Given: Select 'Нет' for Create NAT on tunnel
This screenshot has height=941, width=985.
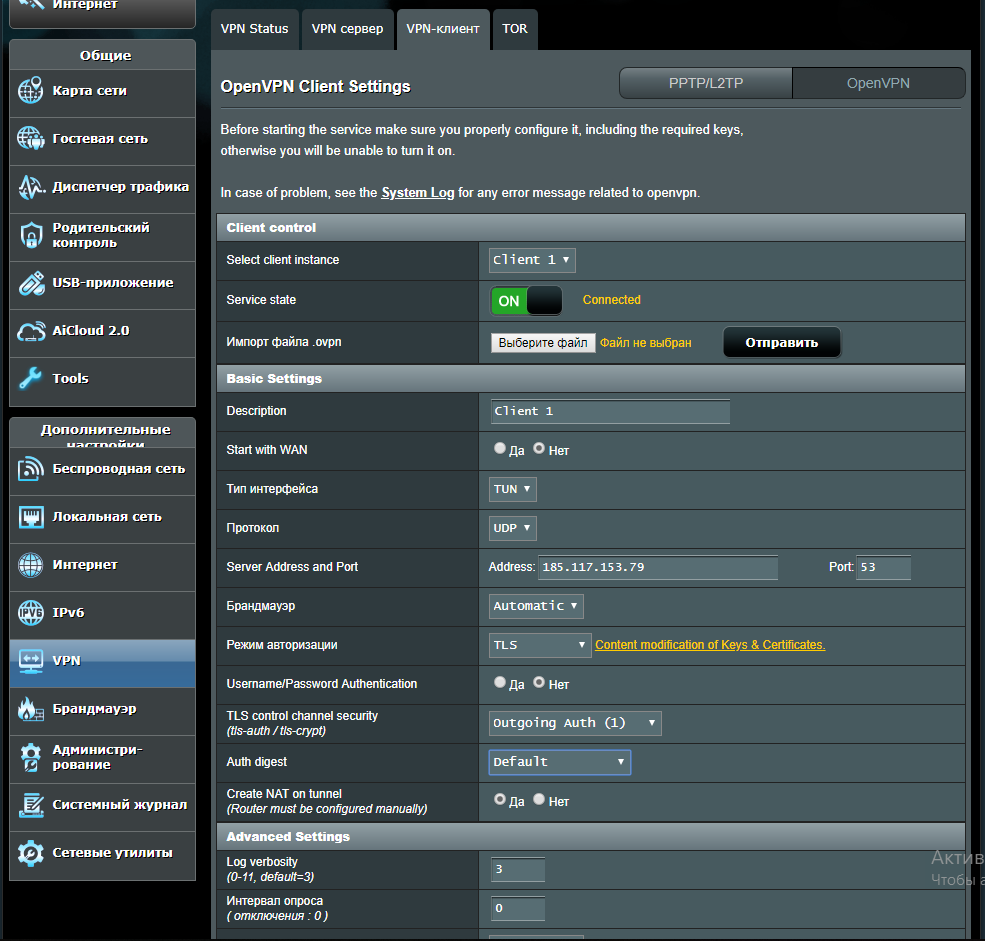Looking at the screenshot, I should 539,800.
